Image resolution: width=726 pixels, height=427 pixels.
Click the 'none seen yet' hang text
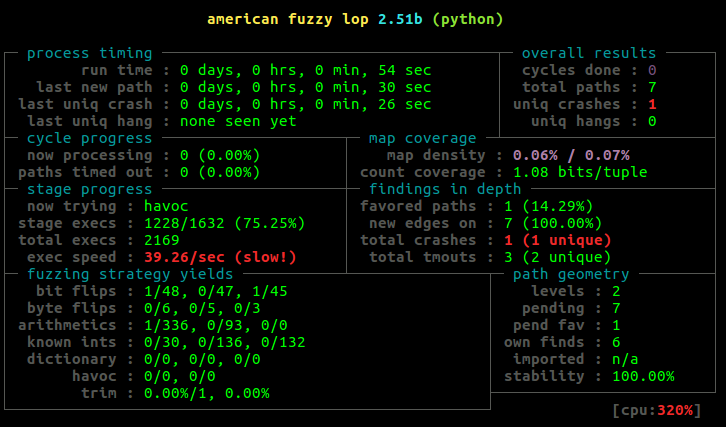coord(238,121)
